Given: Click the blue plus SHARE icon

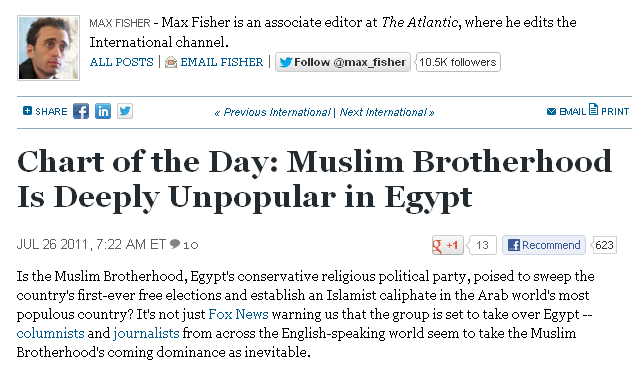Looking at the screenshot, I should coord(27,111).
